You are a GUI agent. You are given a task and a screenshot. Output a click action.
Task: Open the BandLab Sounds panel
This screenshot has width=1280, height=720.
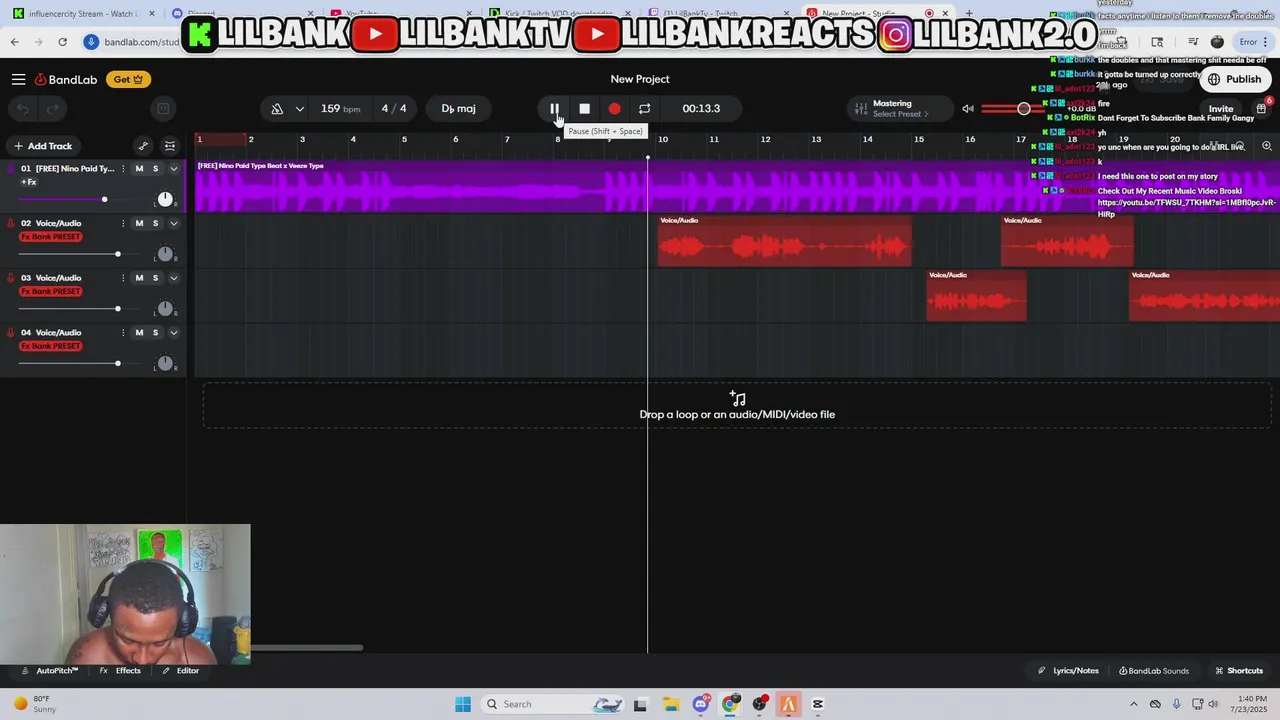1154,671
